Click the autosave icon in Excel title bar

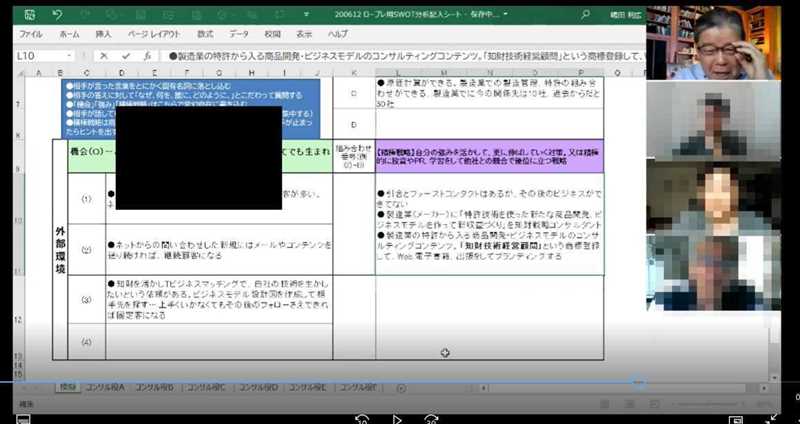pos(30,15)
